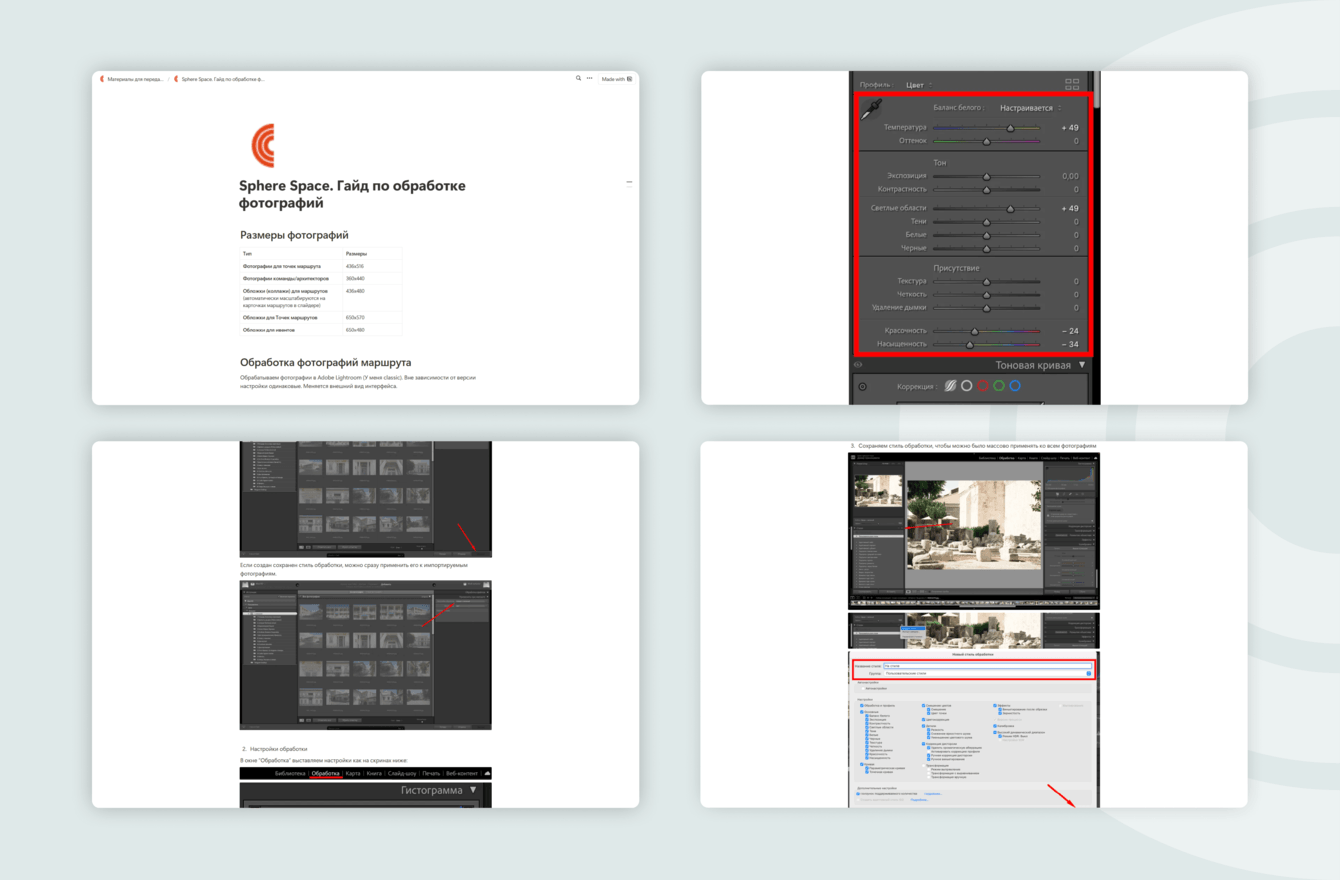Select the green channel curve circle
The height and width of the screenshot is (880, 1340).
[x=999, y=386]
